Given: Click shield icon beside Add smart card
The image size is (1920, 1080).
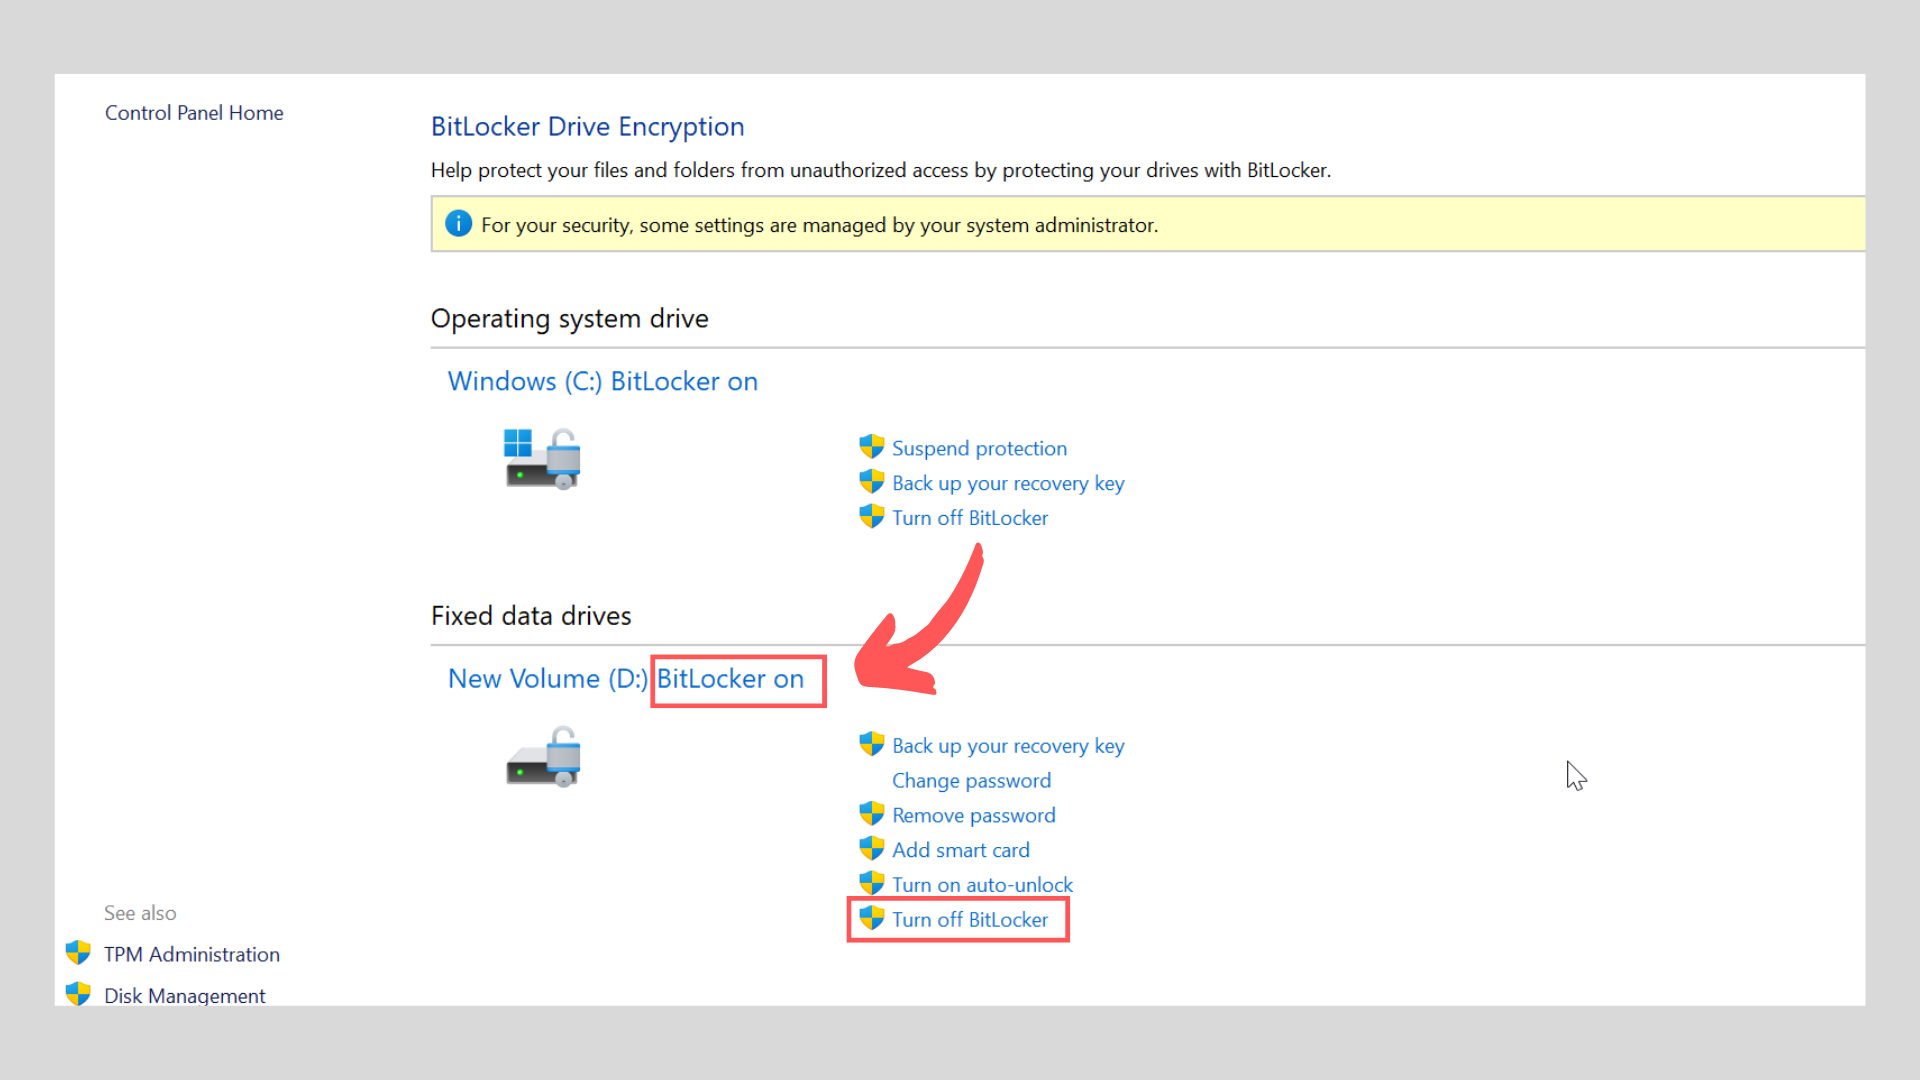Looking at the screenshot, I should point(871,848).
